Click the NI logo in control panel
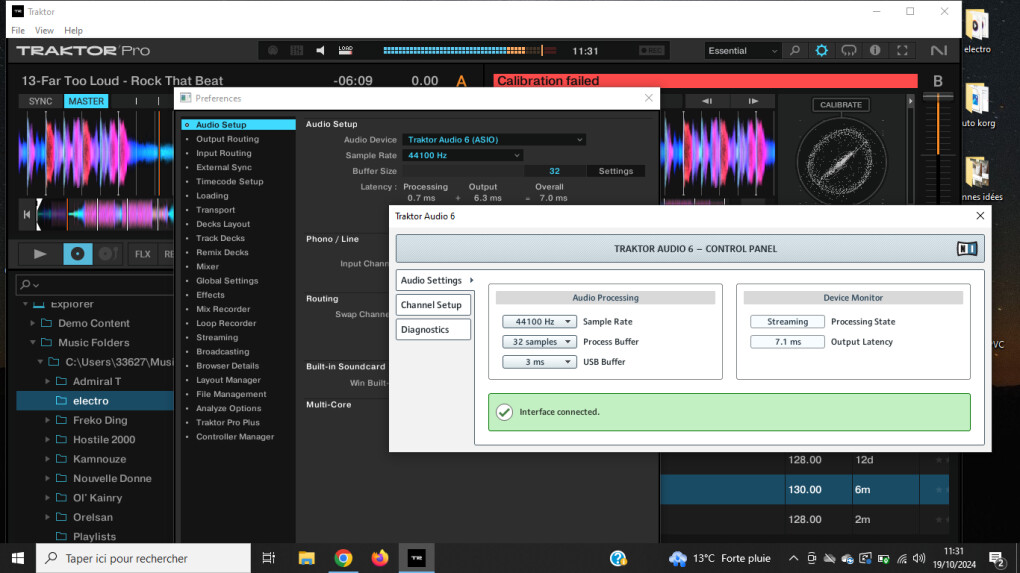Viewport: 1020px width, 573px height. [x=967, y=248]
